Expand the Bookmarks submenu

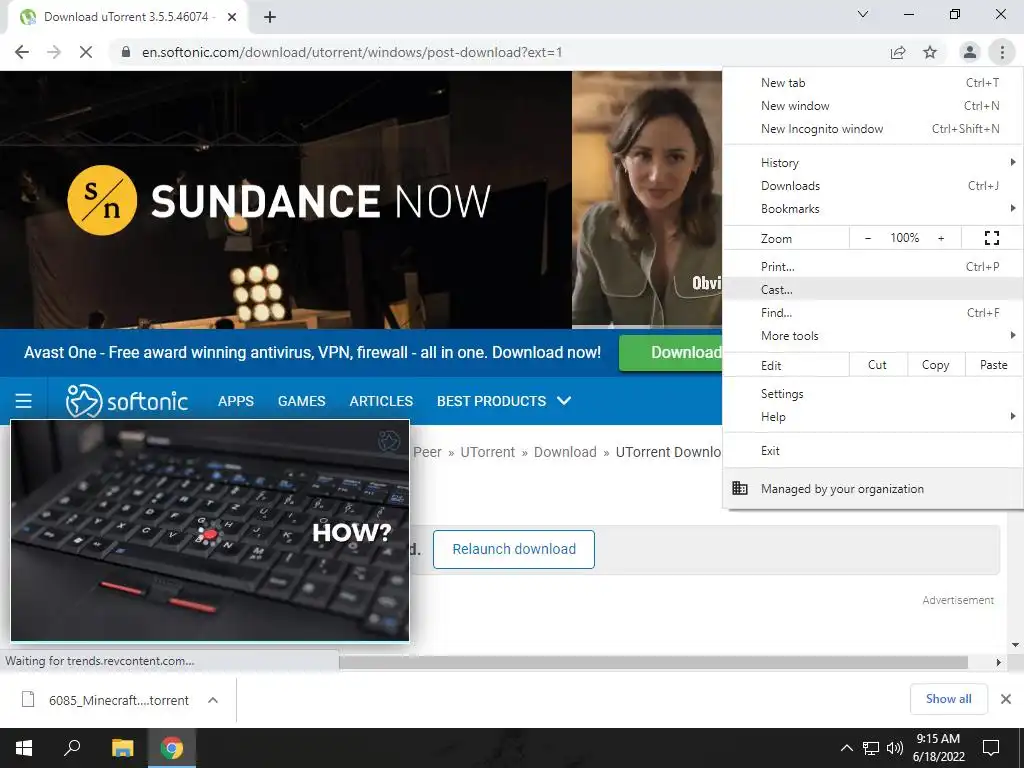pyautogui.click(x=873, y=208)
